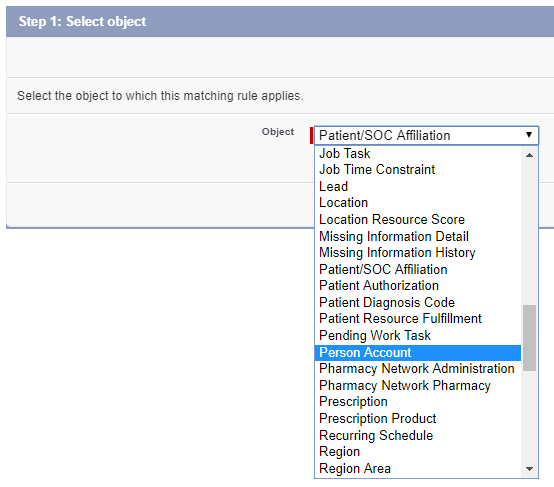Open the Object dropdown arrow
The image size is (554, 487).
[529, 135]
